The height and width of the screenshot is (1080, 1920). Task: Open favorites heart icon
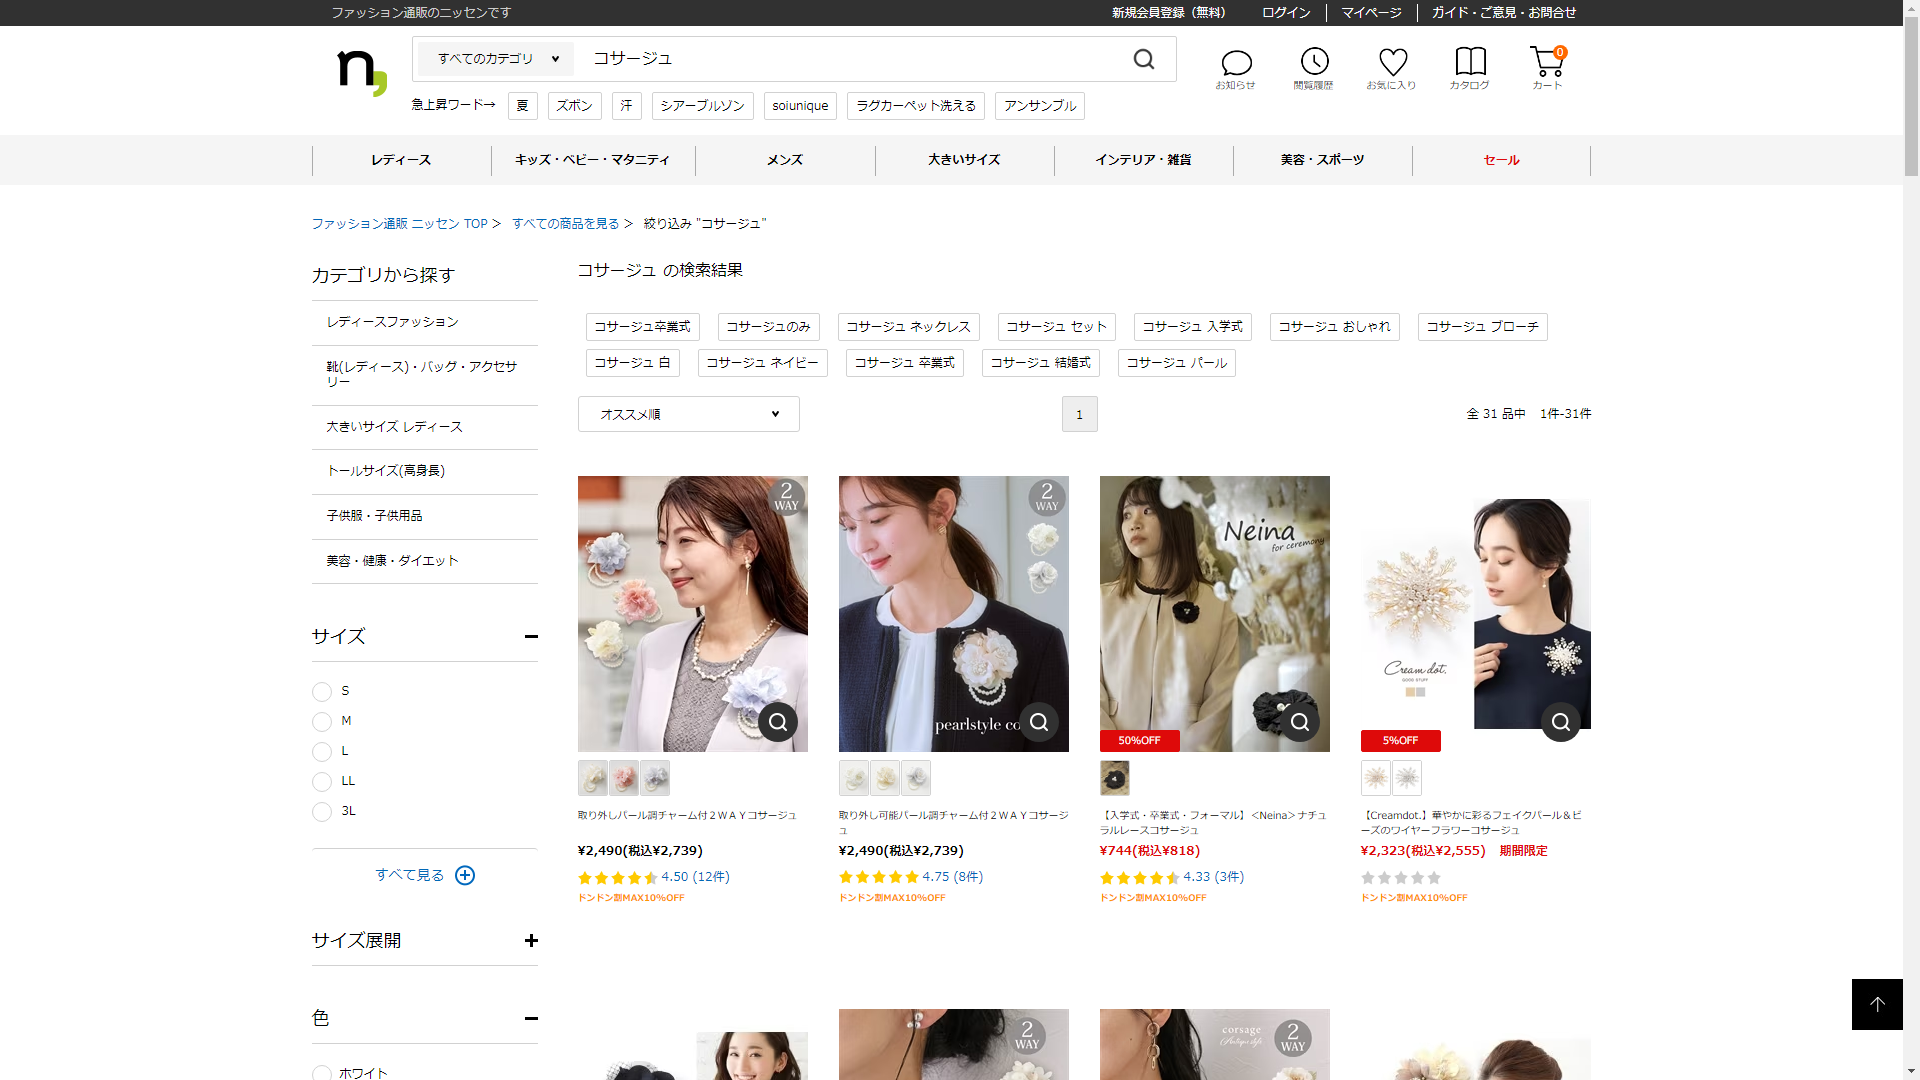[x=1392, y=62]
